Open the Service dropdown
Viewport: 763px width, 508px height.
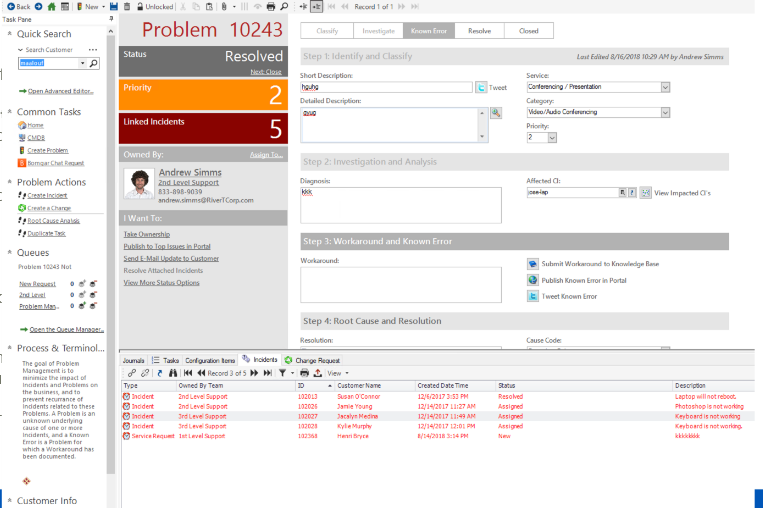click(x=665, y=87)
